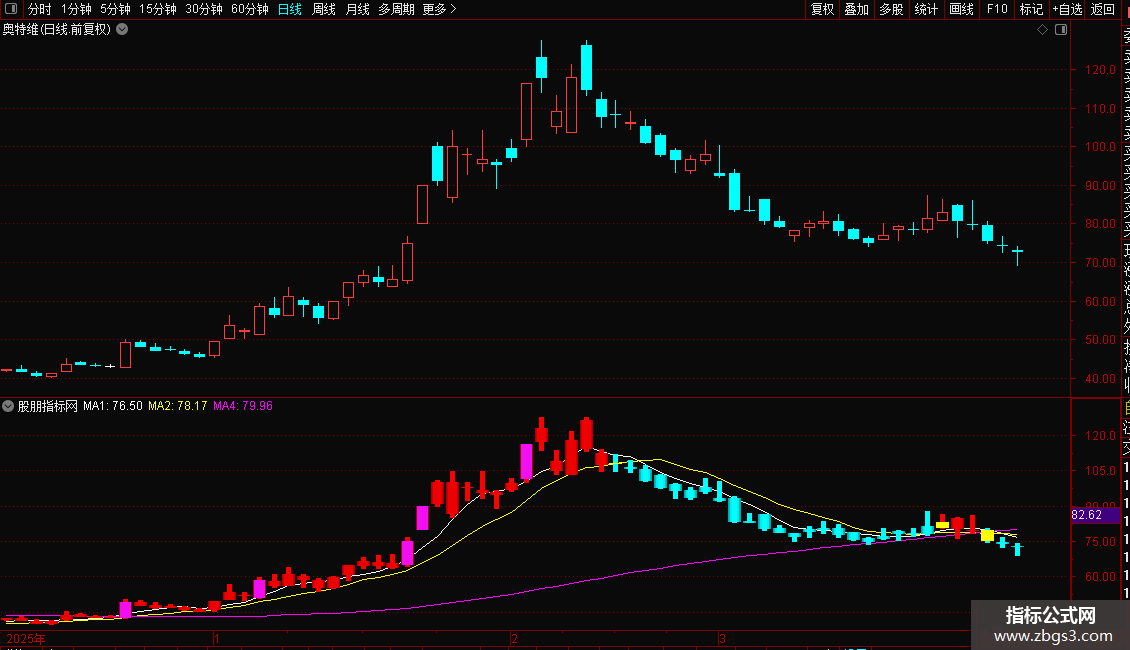Expand the 更多 periods menu
Viewport: 1130px width, 650px height.
click(440, 9)
